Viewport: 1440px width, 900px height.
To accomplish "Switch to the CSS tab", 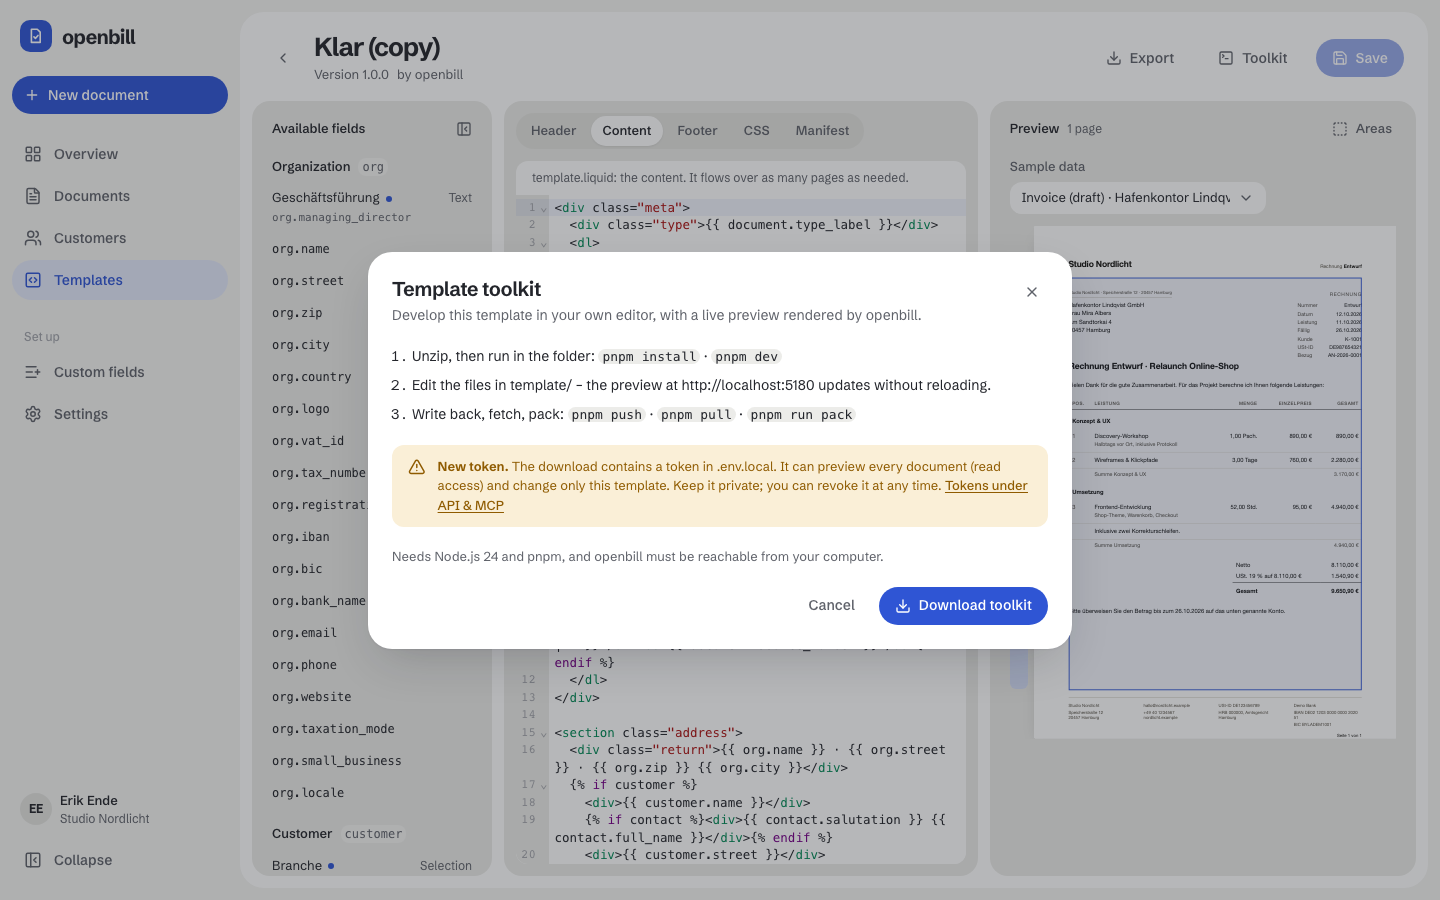I will pyautogui.click(x=757, y=131).
